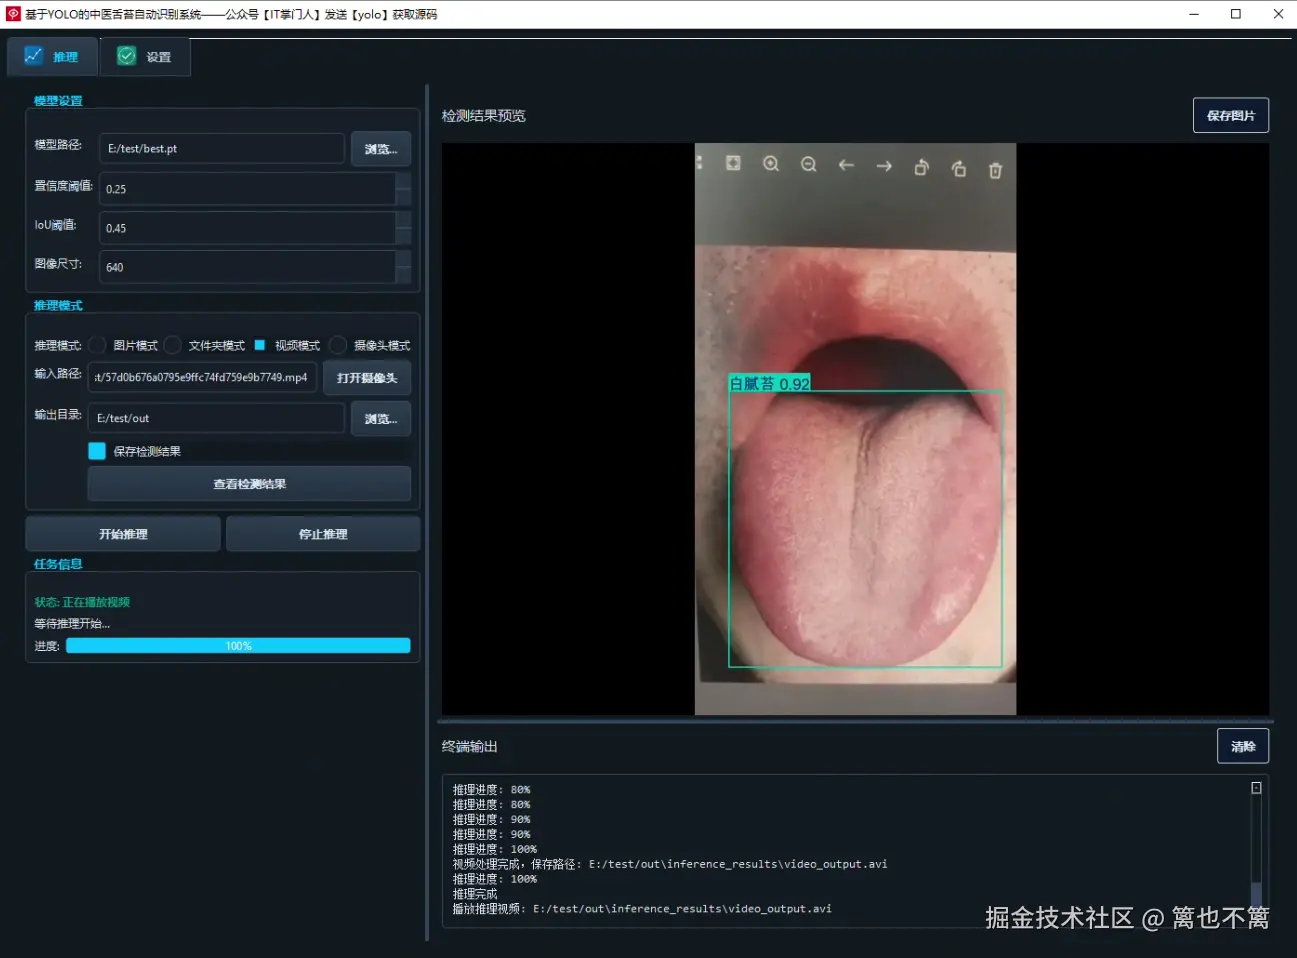
Task: Increase 置信度阈值 with the up arrow
Action: (x=403, y=180)
